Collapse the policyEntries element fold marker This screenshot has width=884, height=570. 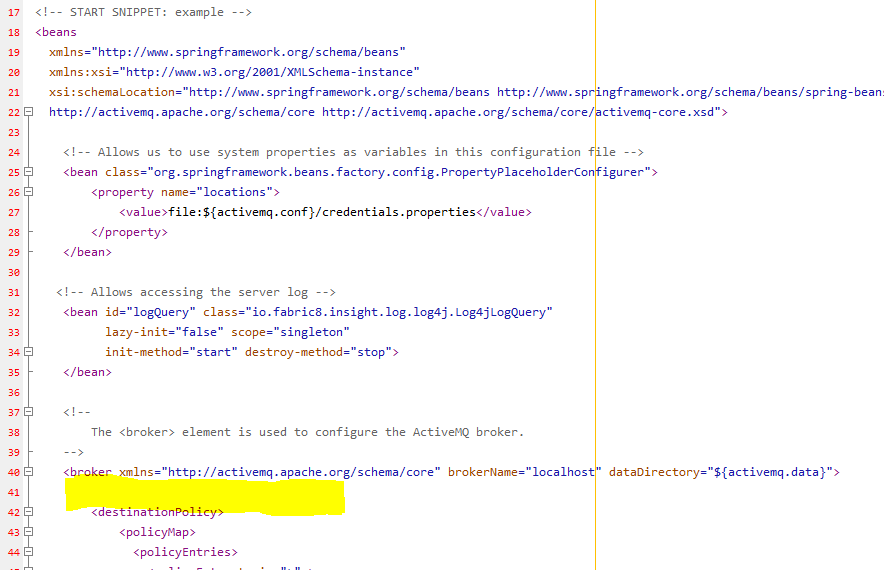coord(28,552)
